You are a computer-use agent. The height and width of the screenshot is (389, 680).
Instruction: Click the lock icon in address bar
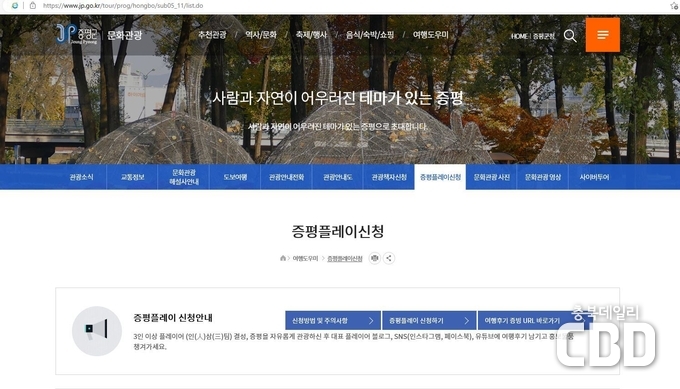[x=33, y=6]
